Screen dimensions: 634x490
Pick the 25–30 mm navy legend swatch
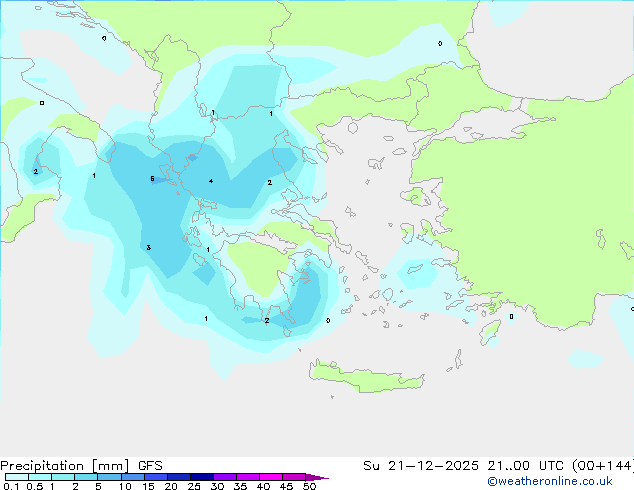[202, 477]
